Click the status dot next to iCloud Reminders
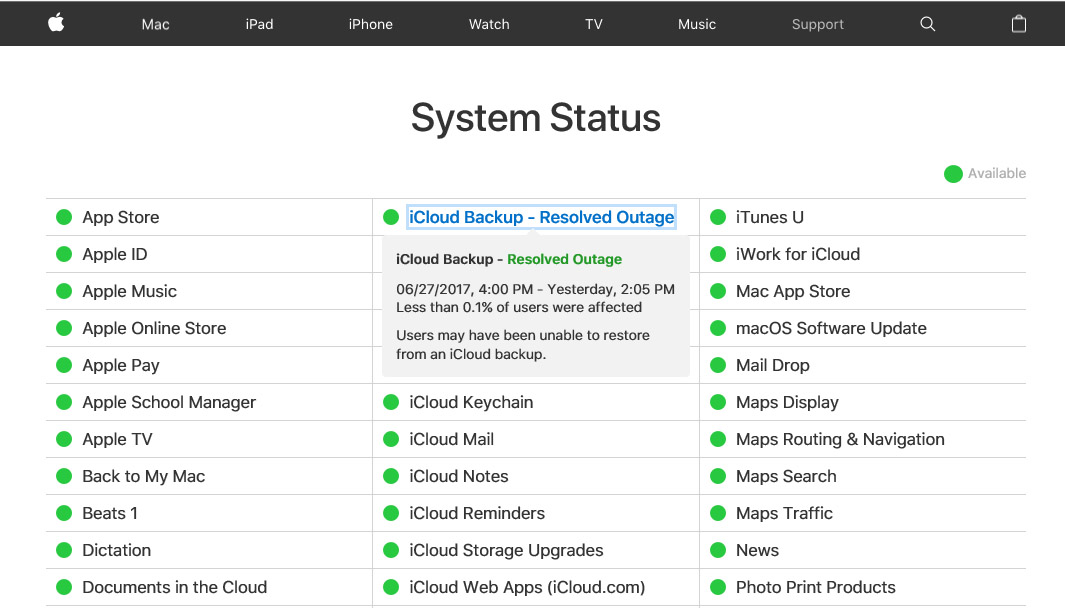The image size is (1065, 608). 391,514
